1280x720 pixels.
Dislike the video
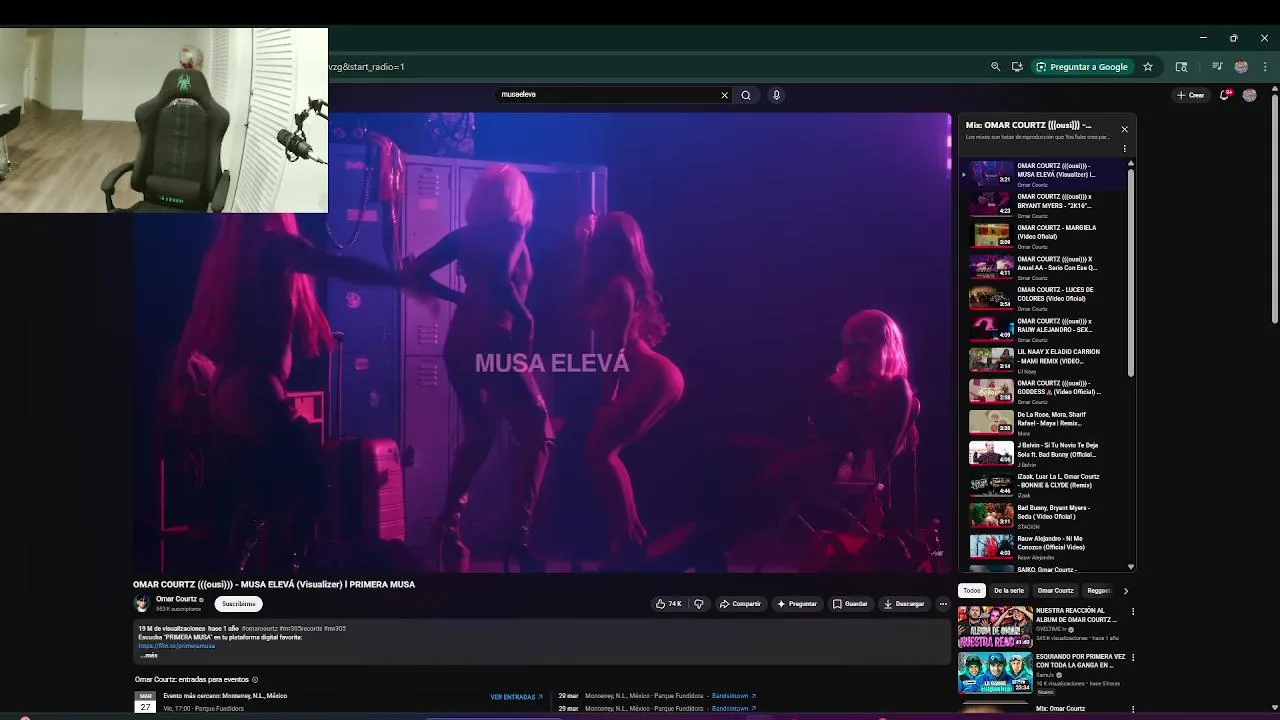699,604
